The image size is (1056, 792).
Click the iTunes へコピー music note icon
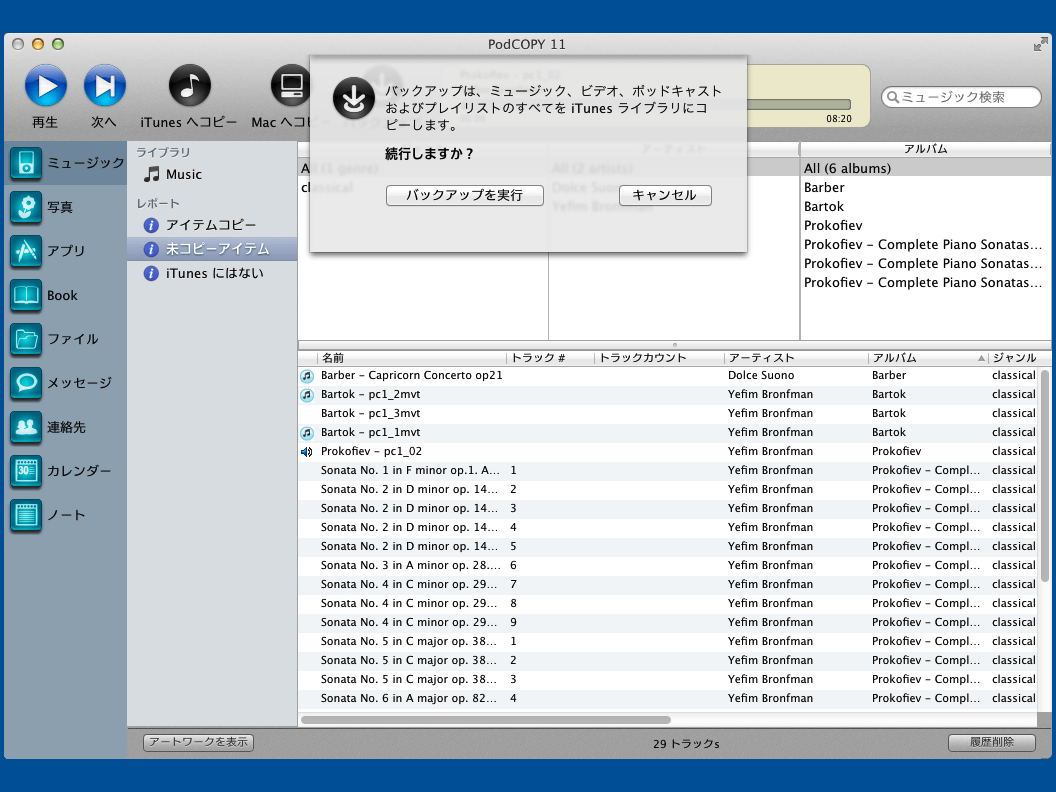pos(189,86)
